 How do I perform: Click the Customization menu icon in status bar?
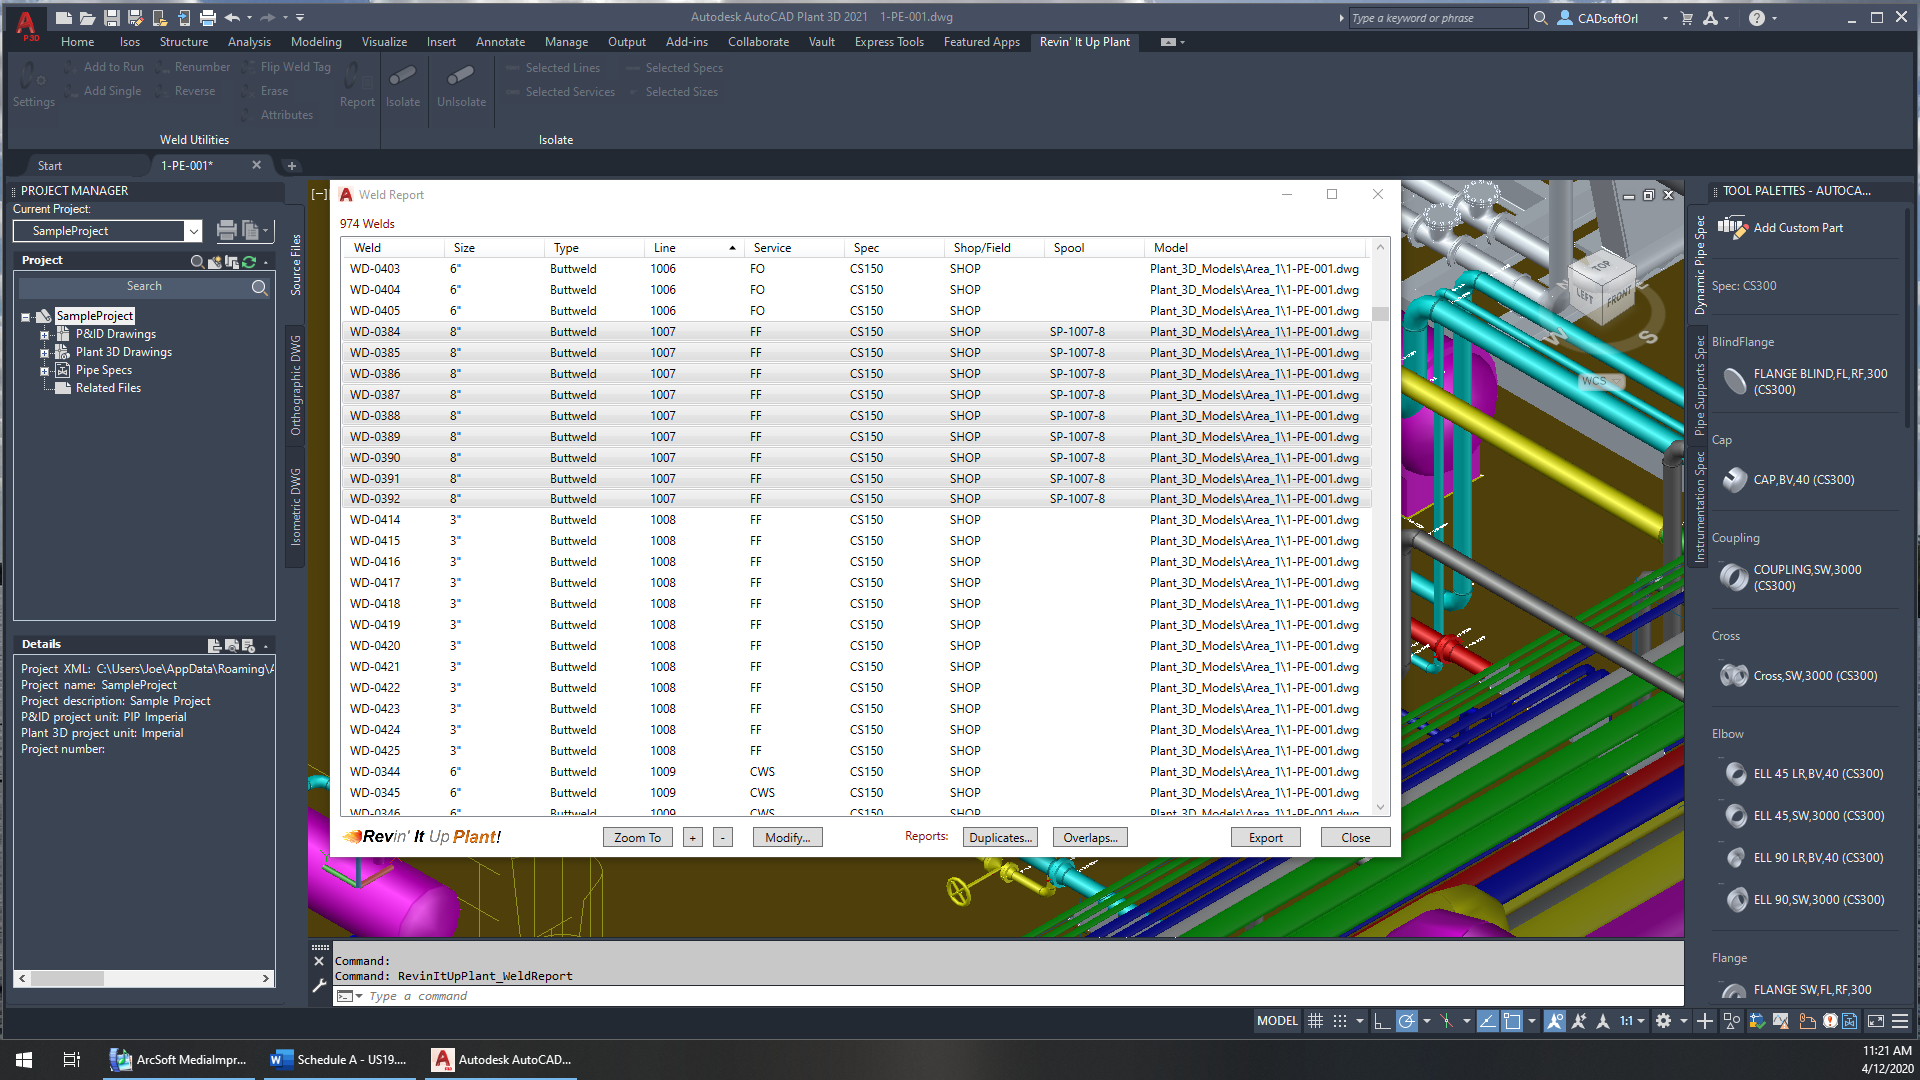point(1900,1021)
